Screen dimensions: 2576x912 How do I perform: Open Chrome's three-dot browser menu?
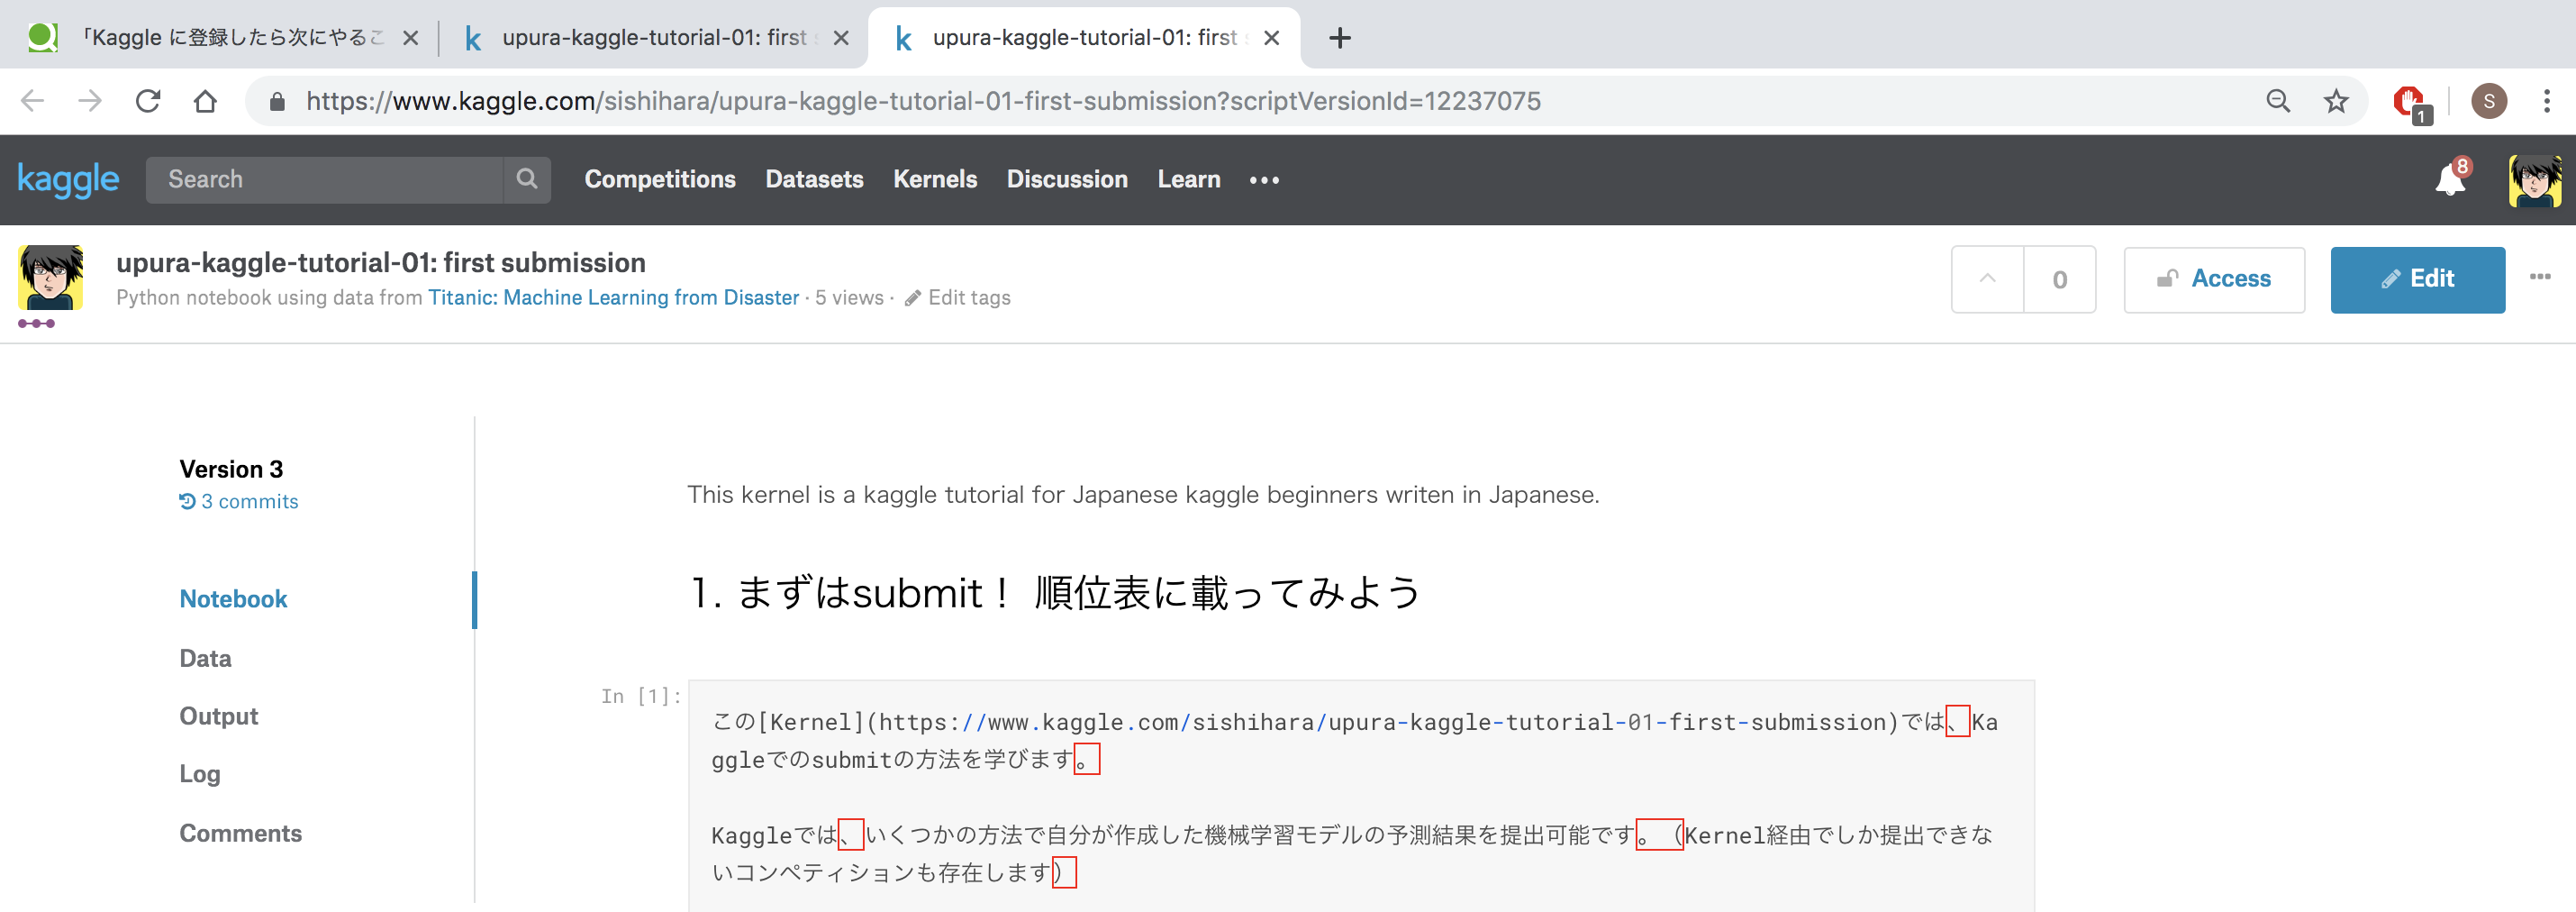coord(2546,101)
